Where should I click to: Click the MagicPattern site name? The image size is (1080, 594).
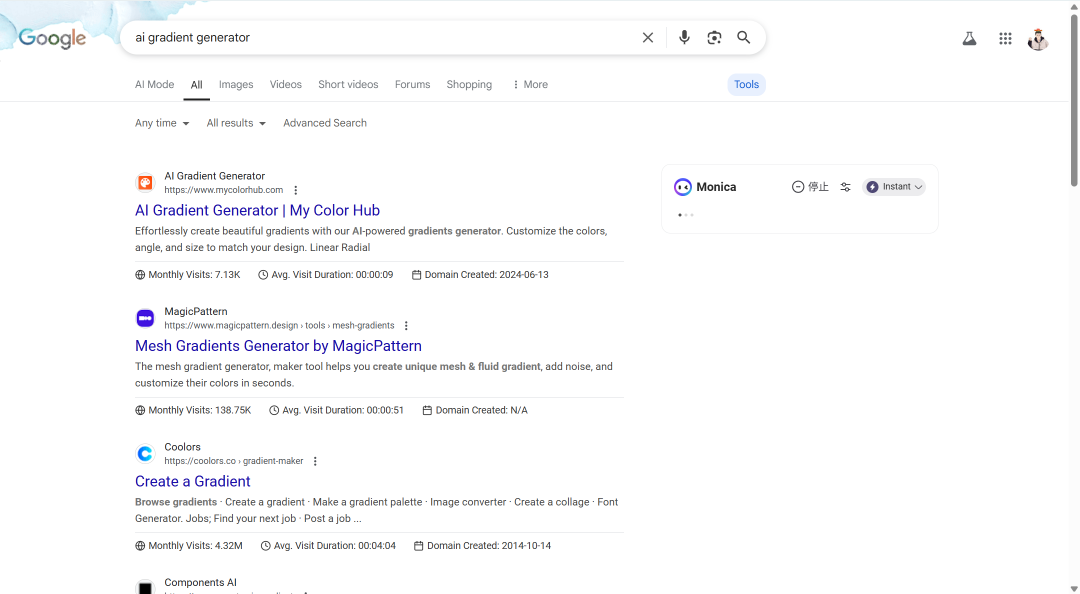point(196,311)
